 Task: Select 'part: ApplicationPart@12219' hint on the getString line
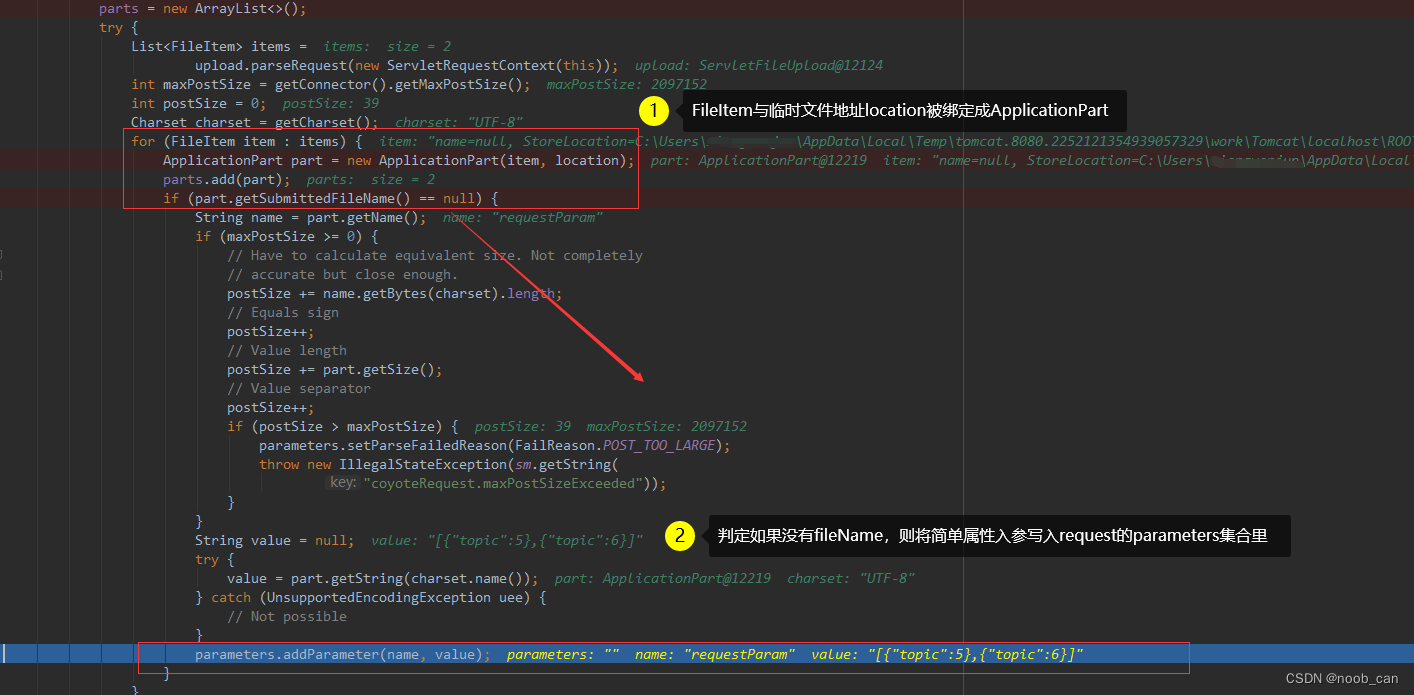tap(663, 578)
